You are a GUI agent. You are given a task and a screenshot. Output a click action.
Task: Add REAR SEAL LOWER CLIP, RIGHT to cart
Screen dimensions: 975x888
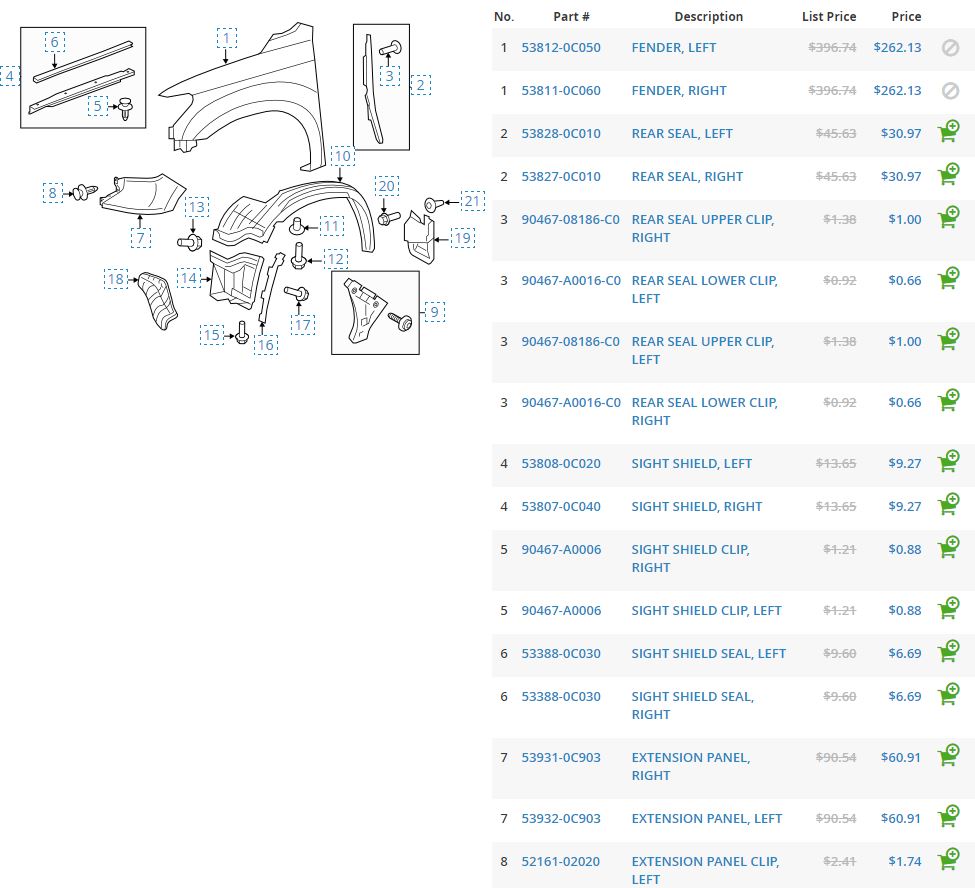[x=948, y=402]
